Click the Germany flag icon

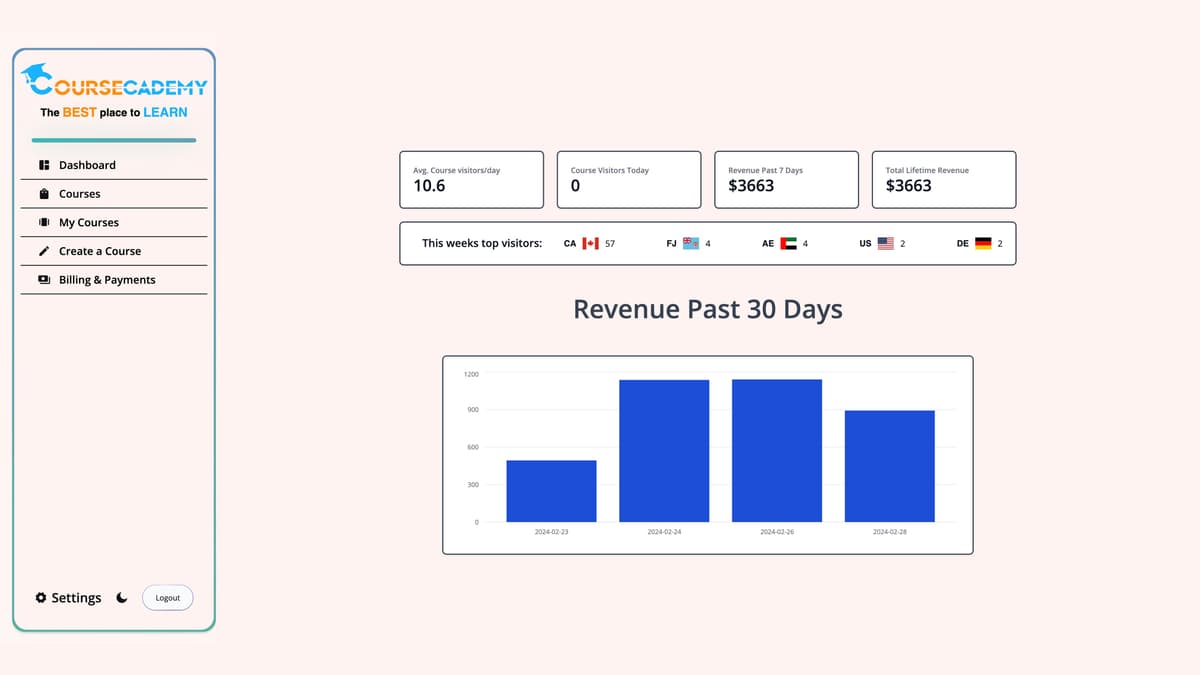click(x=983, y=243)
